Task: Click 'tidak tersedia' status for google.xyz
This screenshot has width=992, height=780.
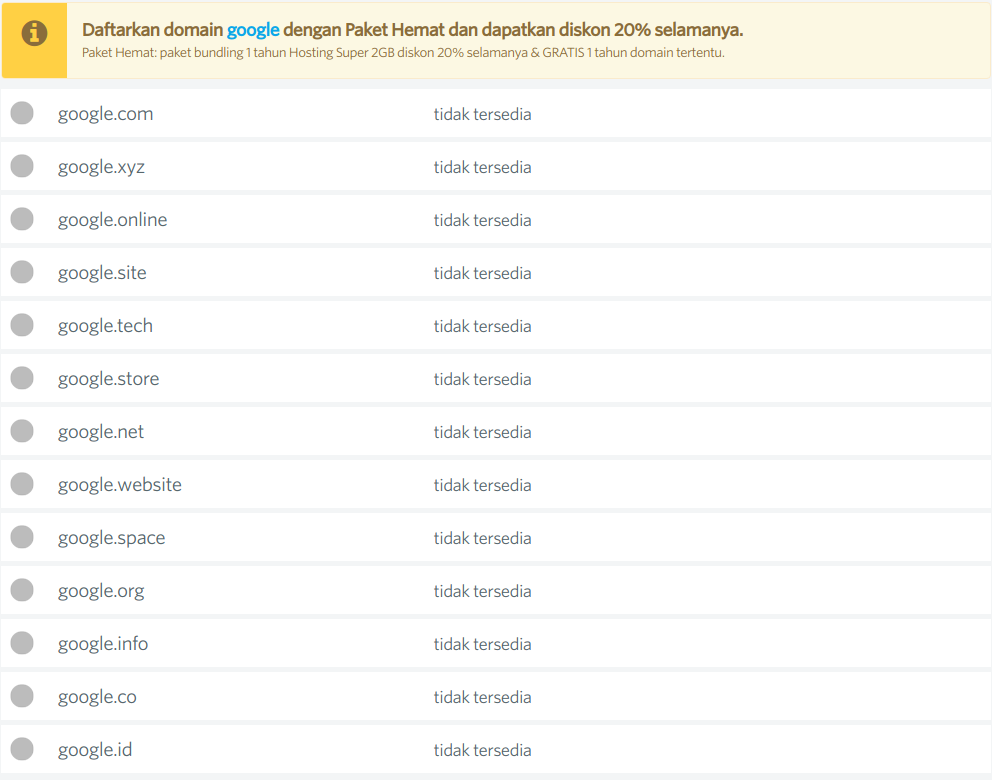Action: tap(482, 168)
